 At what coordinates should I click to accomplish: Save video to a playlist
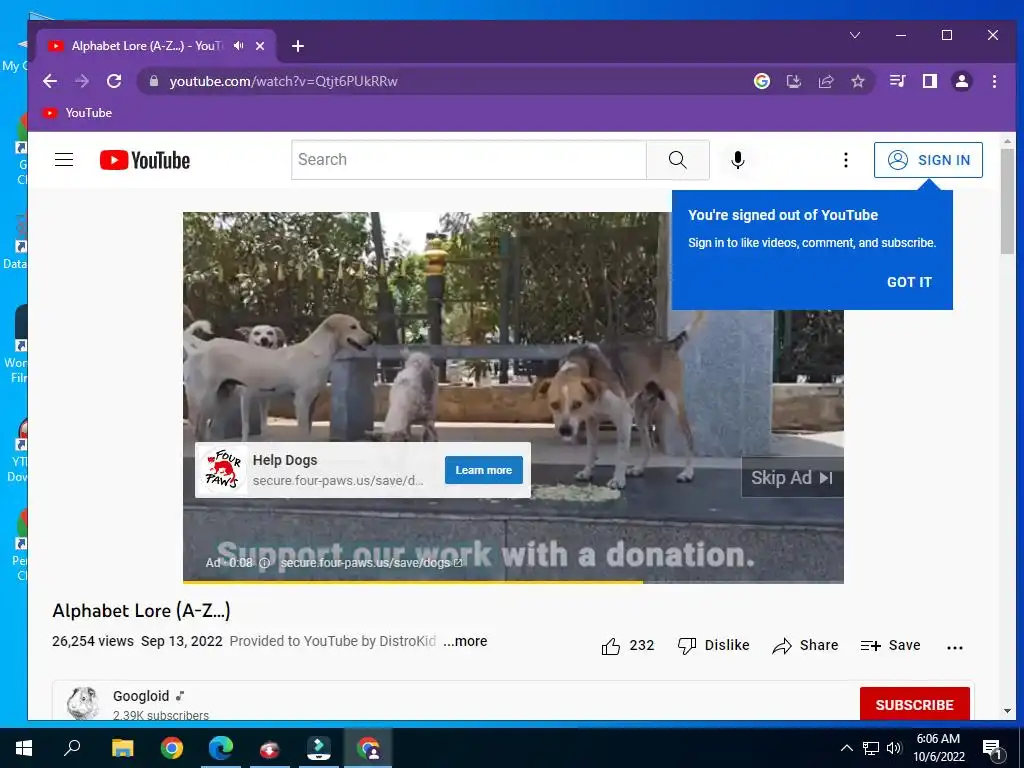[x=891, y=646]
